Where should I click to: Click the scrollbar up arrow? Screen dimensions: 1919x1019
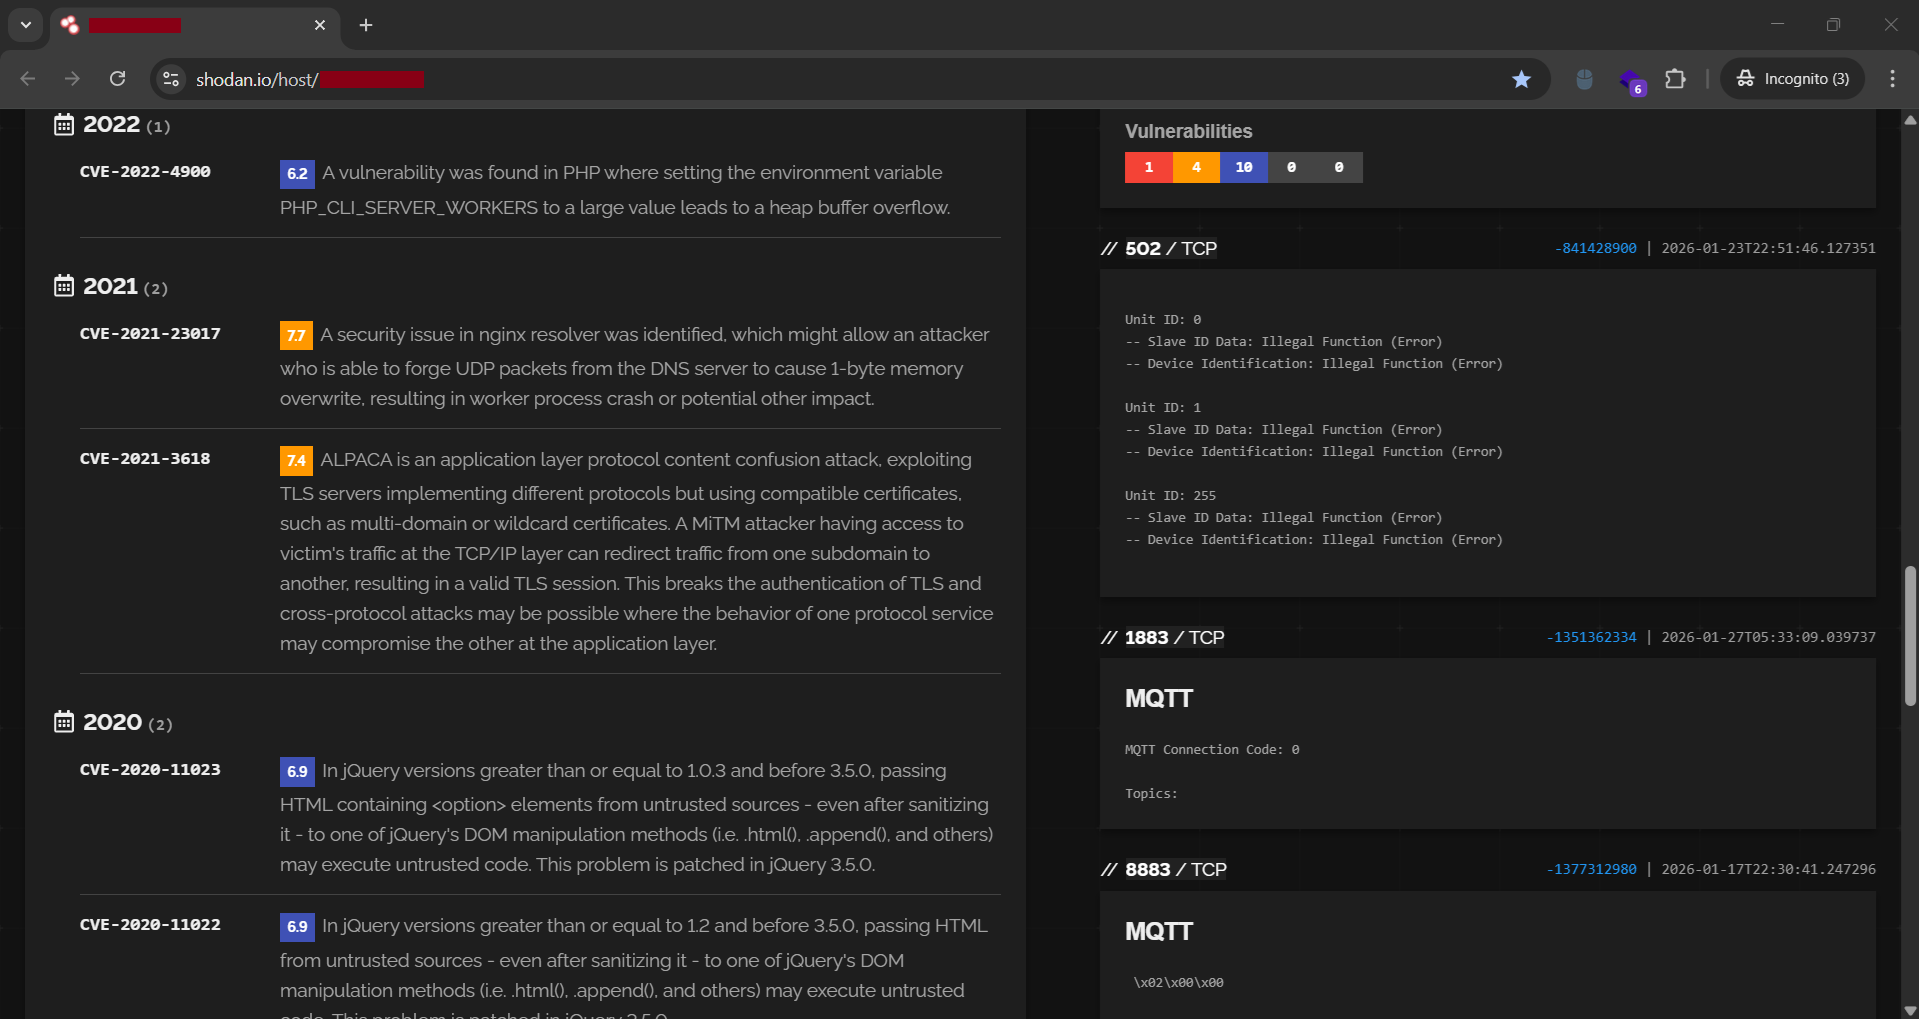[x=1908, y=121]
